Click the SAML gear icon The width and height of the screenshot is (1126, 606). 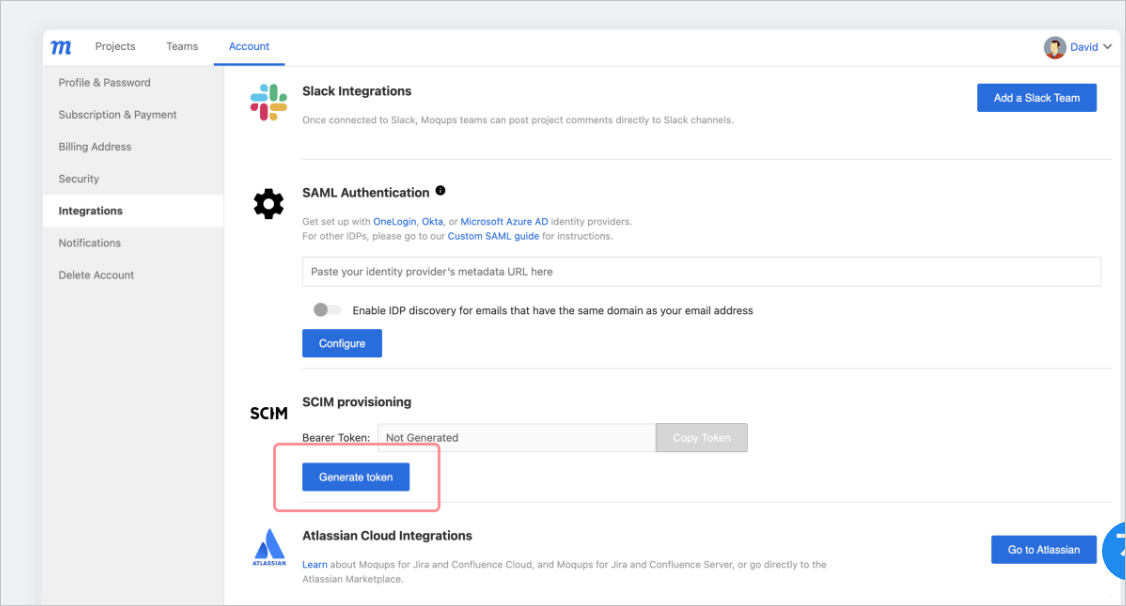coord(269,204)
